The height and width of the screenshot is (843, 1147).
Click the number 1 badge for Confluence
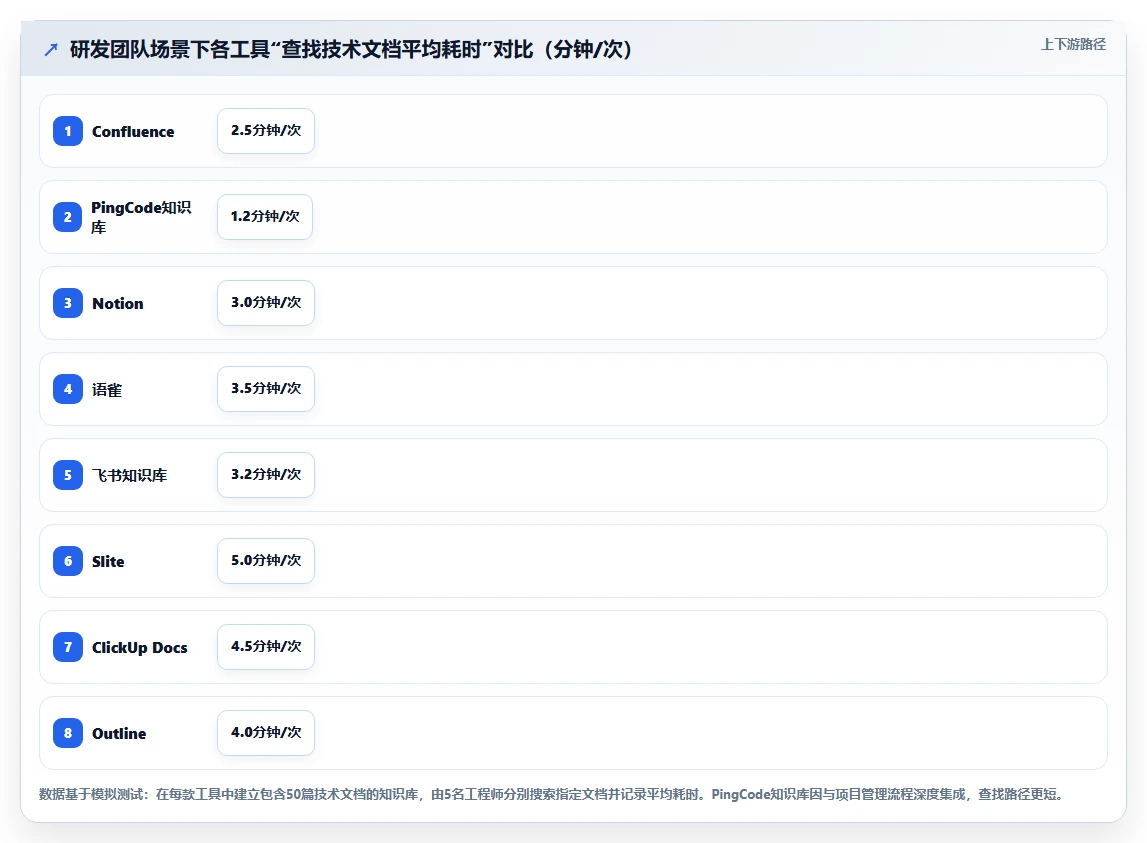tap(68, 131)
